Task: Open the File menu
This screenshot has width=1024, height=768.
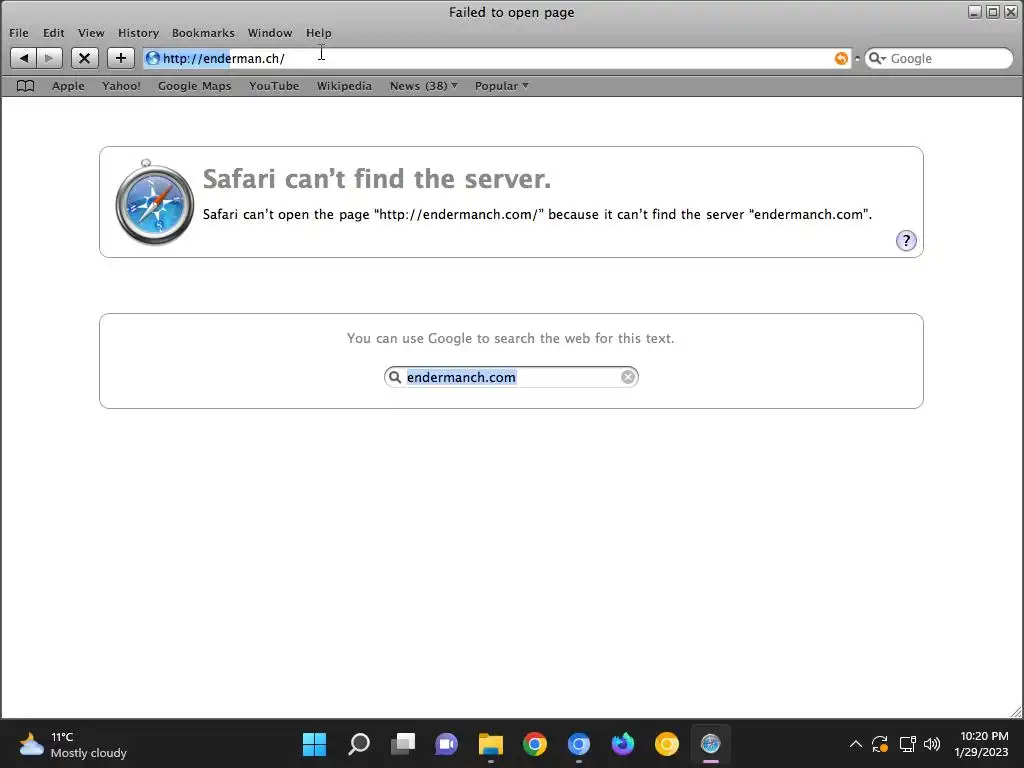Action: (19, 33)
